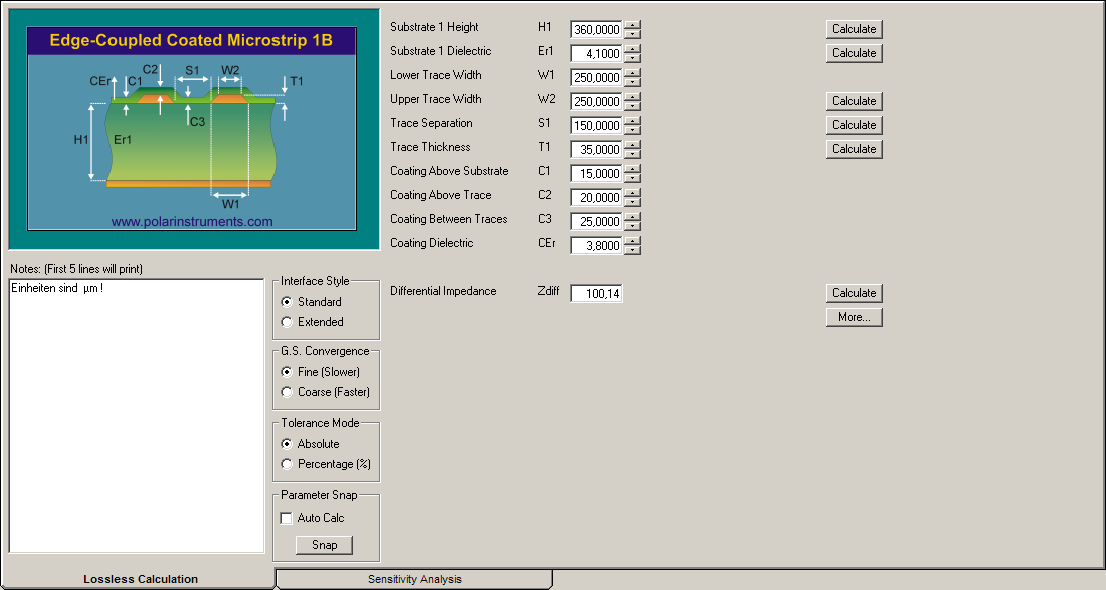Enable the Auto Calc checkbox
The height and width of the screenshot is (590, 1106).
(x=286, y=518)
